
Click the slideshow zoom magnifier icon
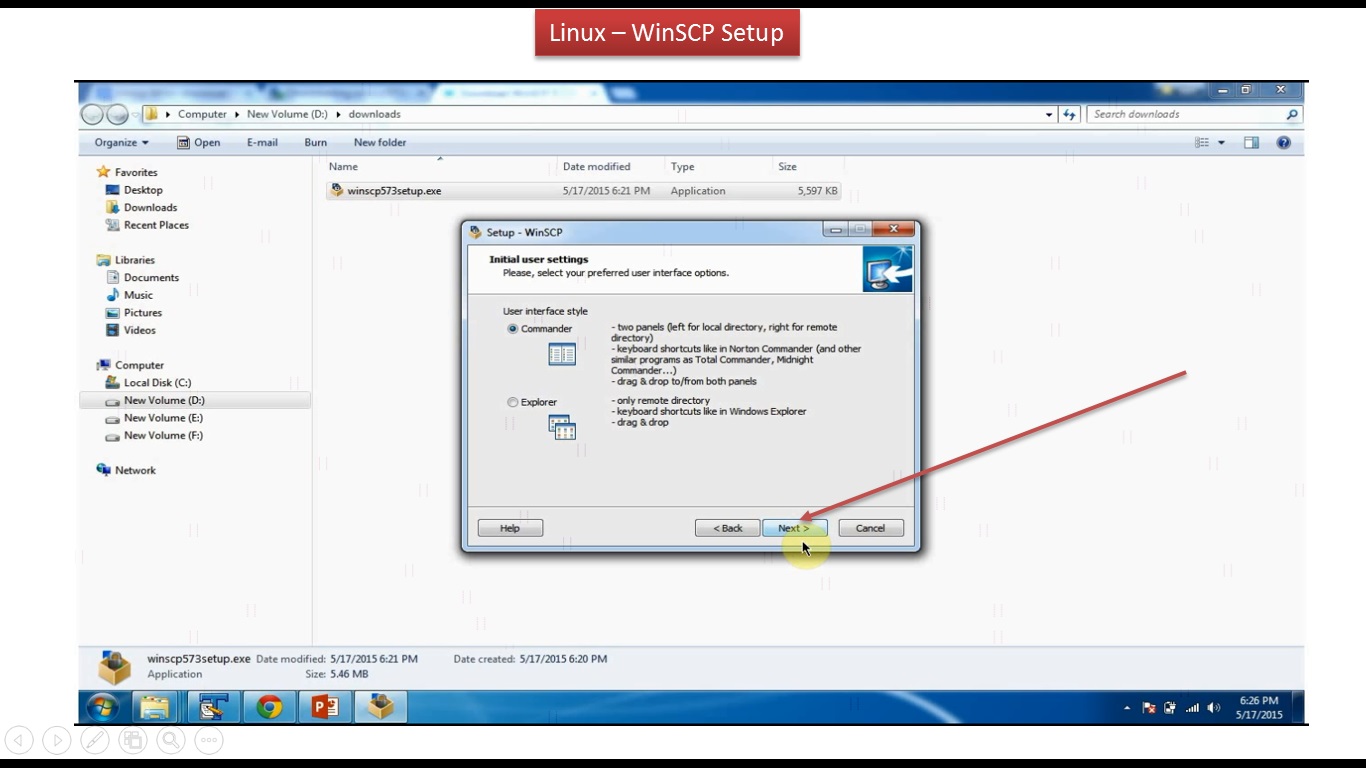point(171,740)
